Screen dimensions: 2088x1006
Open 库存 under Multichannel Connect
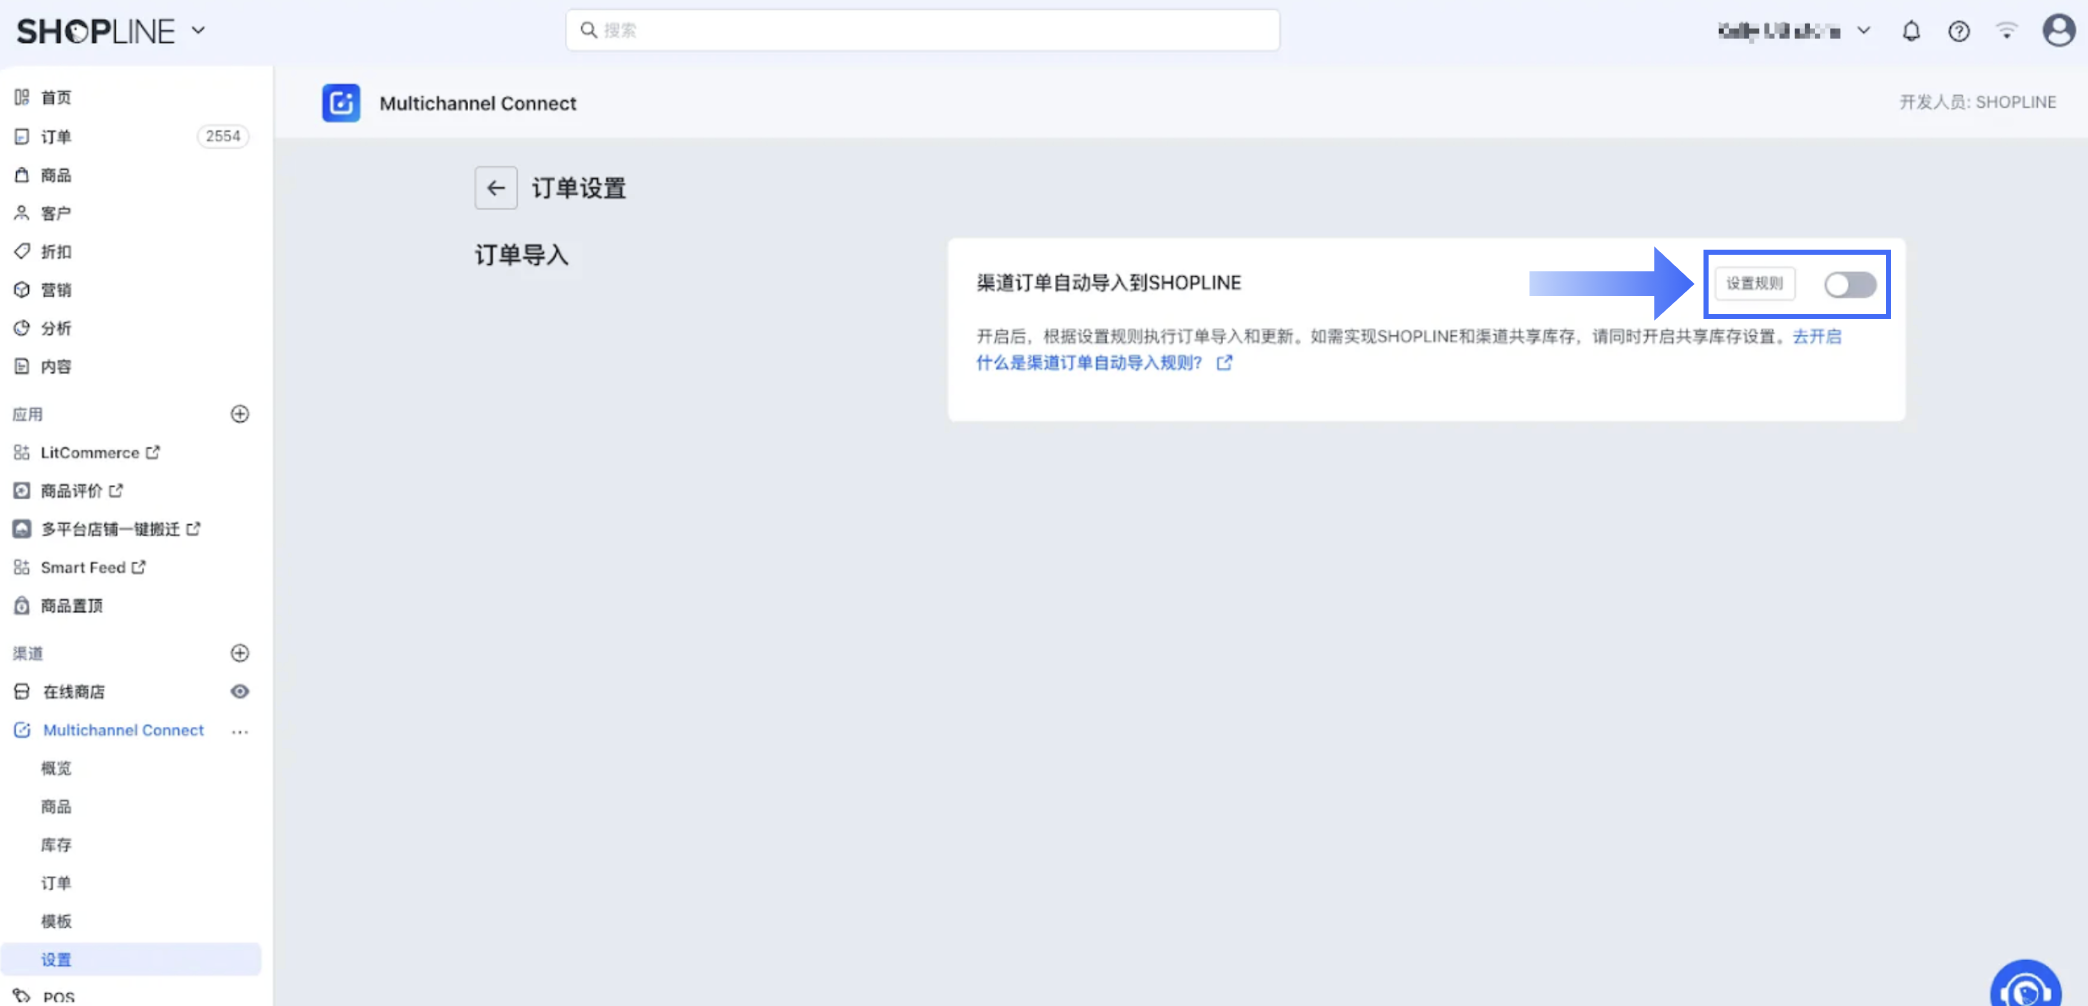[x=56, y=845]
